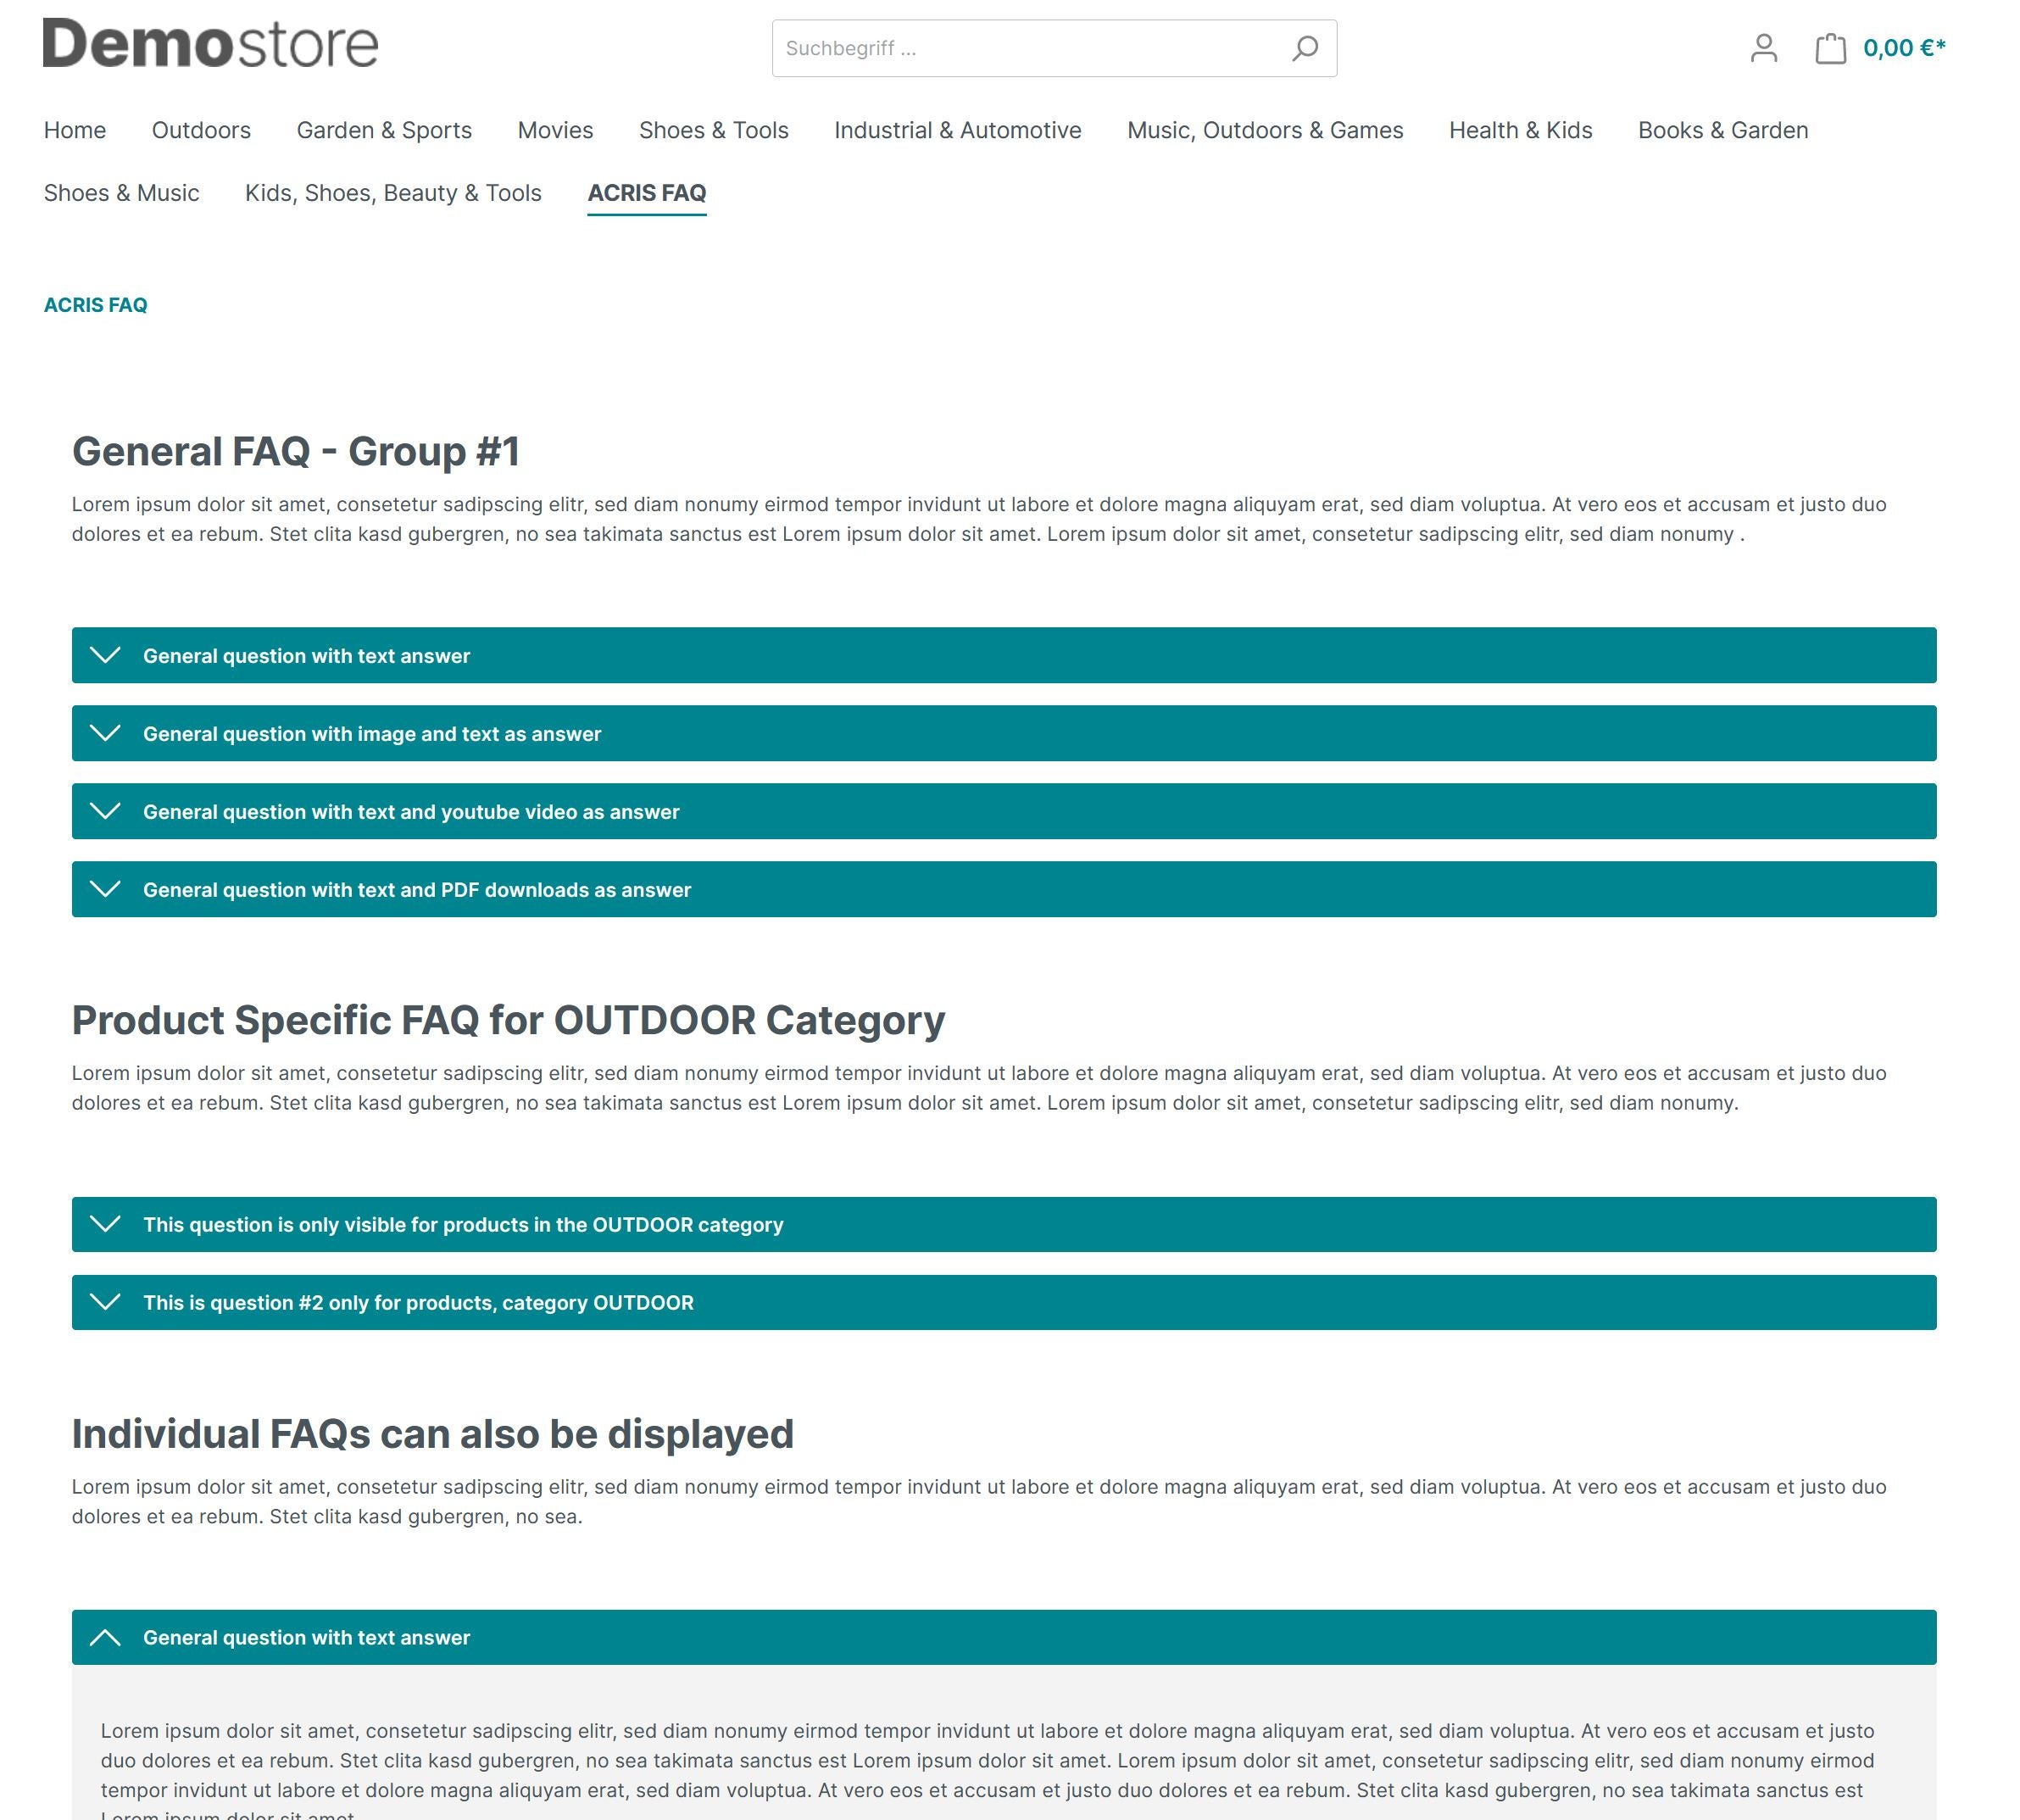Viewport: 2020px width, 1820px height.
Task: Open the Garden & Sports category
Action: (x=384, y=130)
